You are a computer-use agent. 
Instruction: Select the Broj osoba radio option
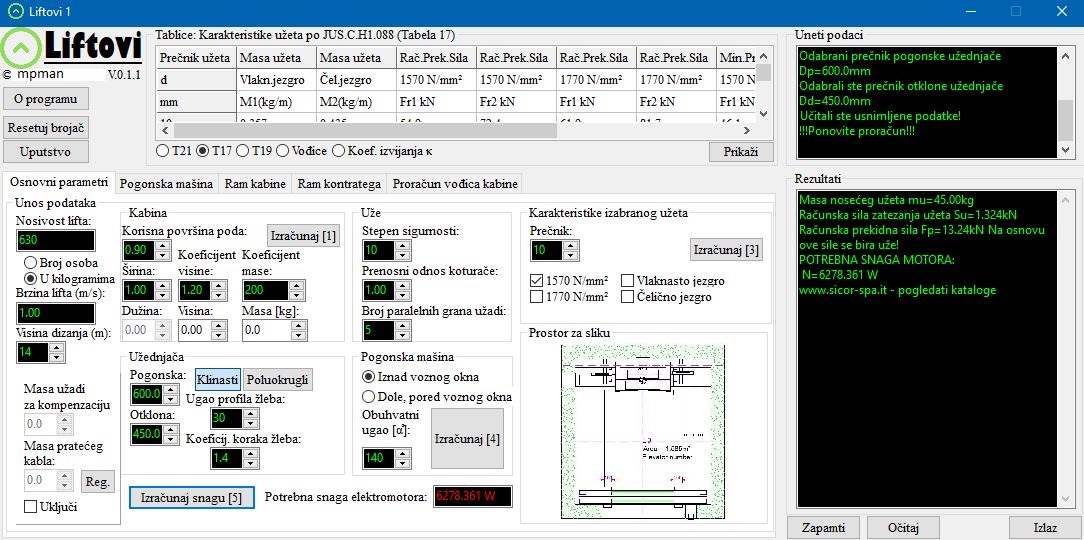30,263
